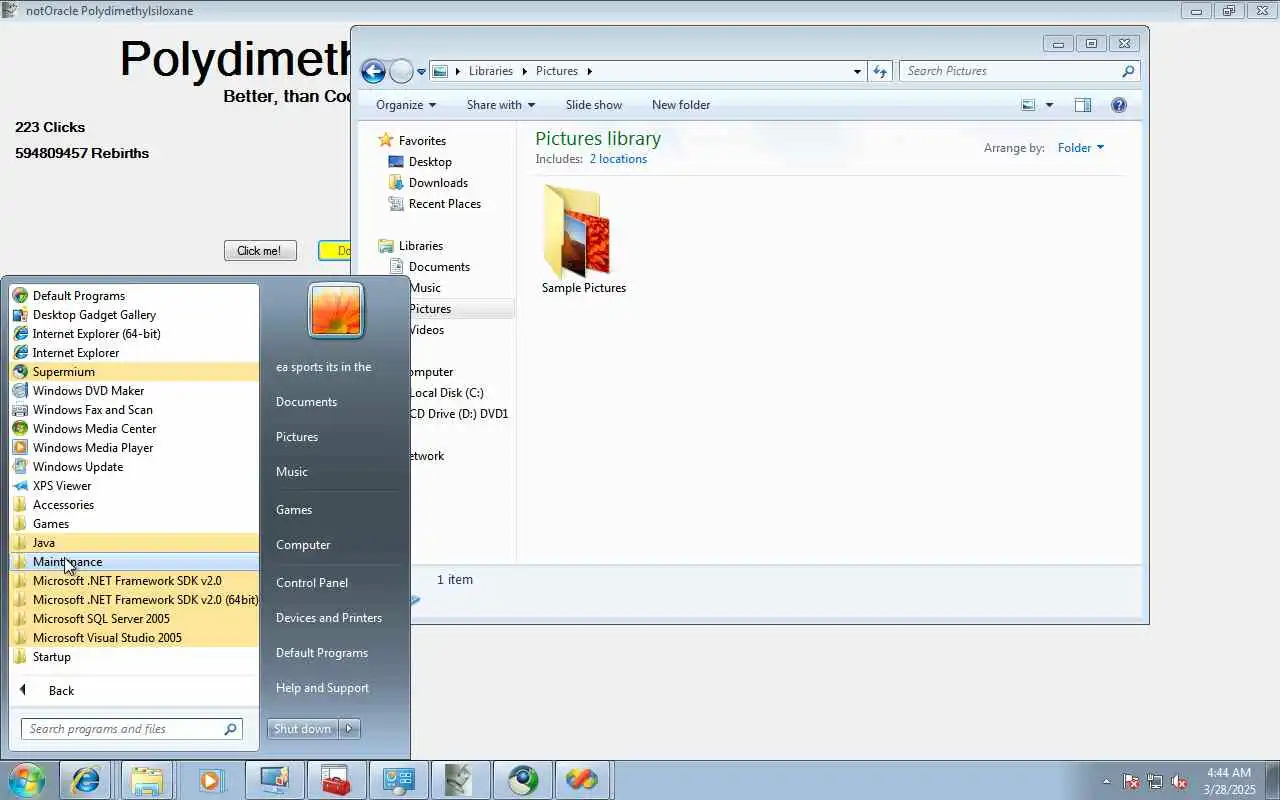The image size is (1280, 800).
Task: Open the address bar history dropdown
Action: [857, 71]
